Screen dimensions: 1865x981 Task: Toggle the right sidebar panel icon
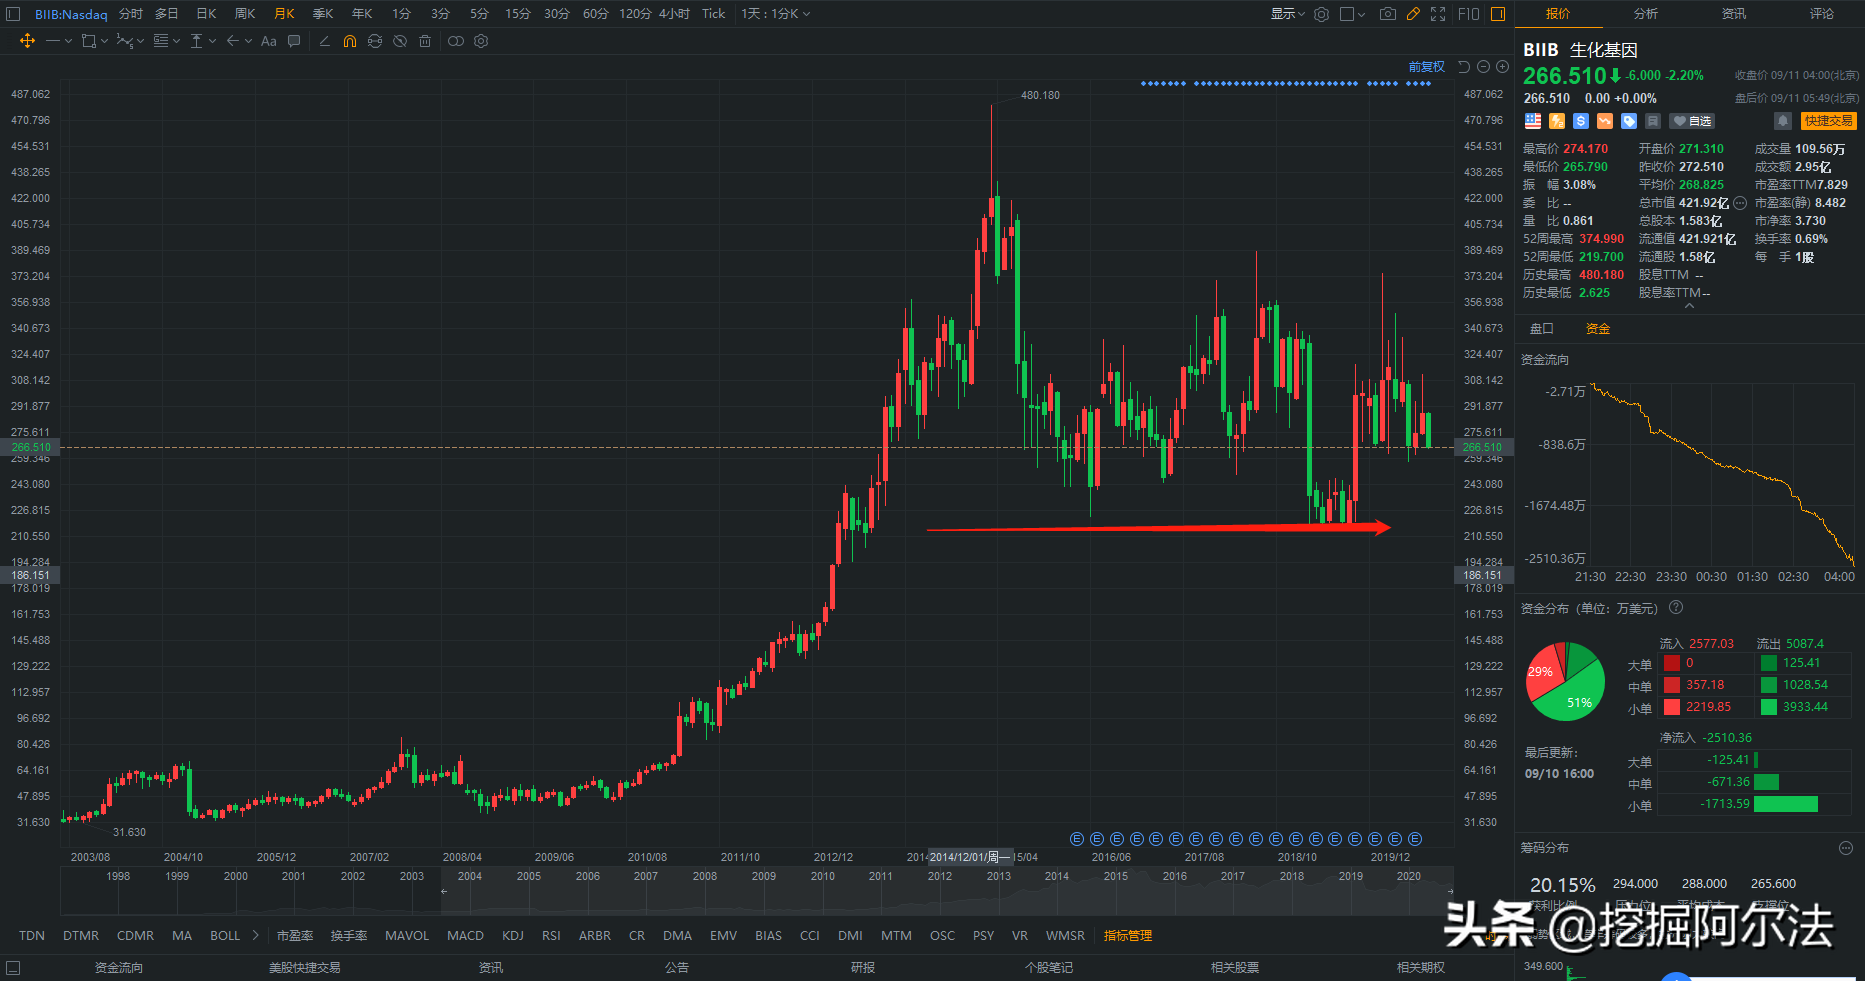click(x=1498, y=14)
